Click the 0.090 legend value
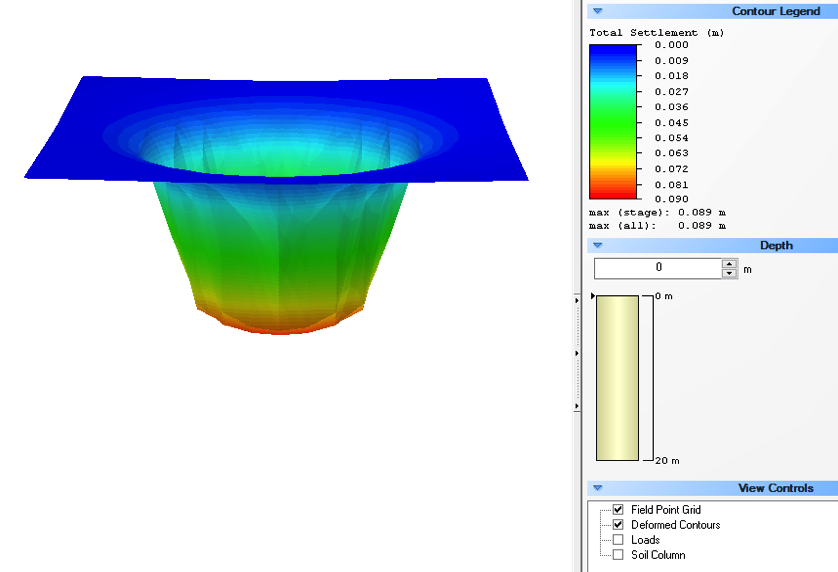838x572 pixels. pyautogui.click(x=671, y=199)
